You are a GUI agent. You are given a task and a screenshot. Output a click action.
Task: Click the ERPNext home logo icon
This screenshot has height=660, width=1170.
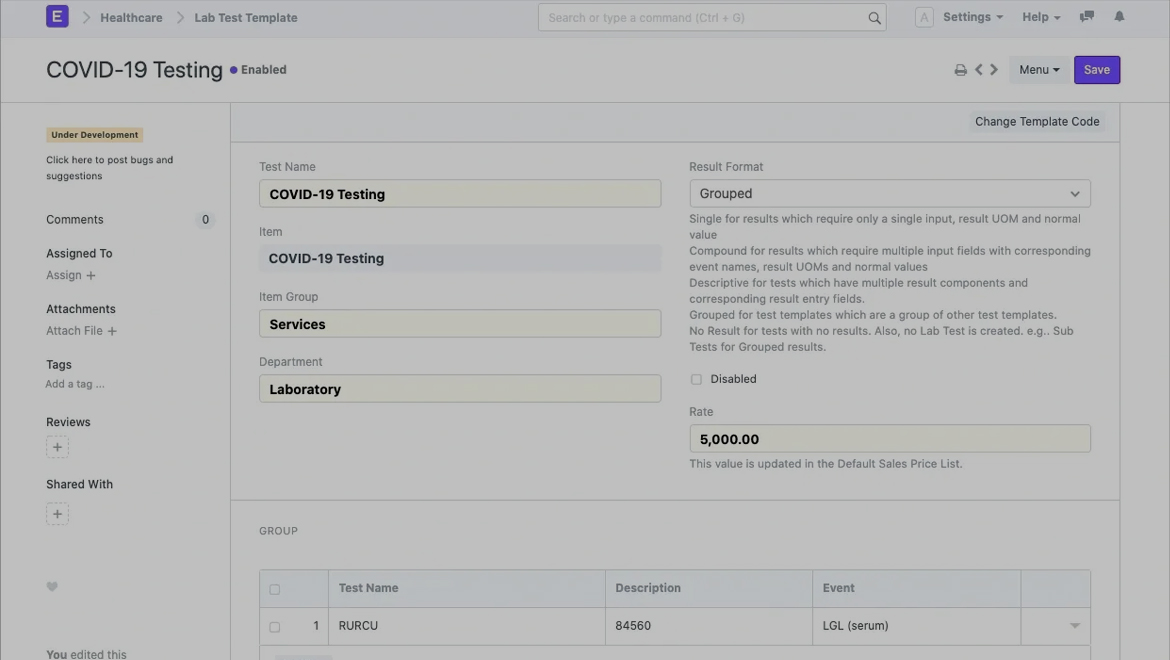[57, 17]
